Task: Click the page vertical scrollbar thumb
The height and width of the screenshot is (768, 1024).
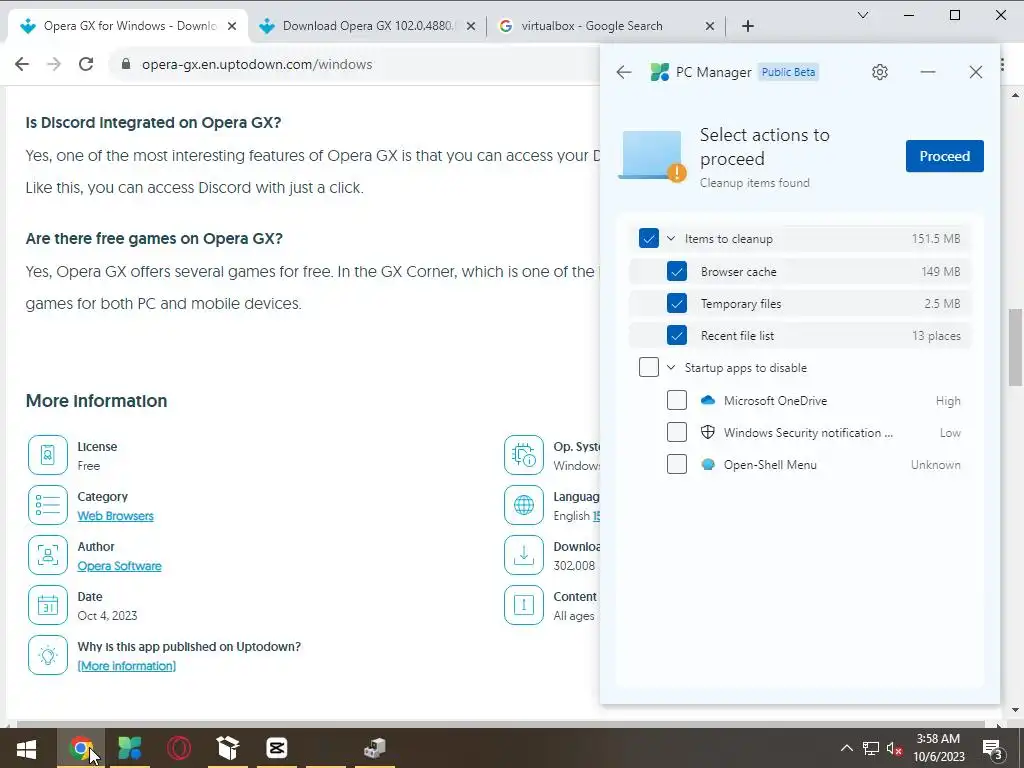Action: pos(1015,346)
